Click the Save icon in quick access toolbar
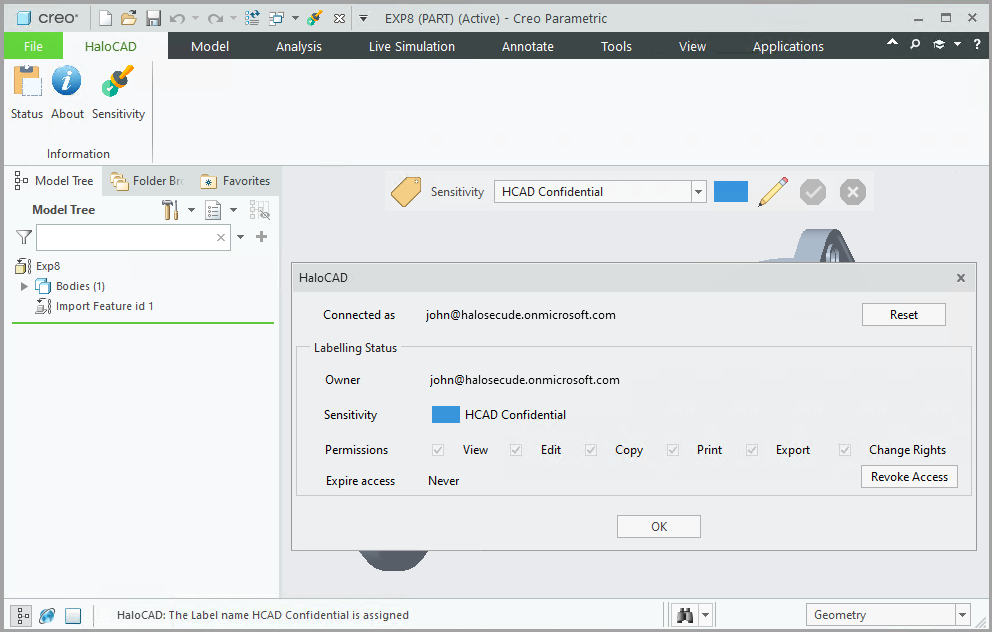The image size is (992, 632). [x=152, y=17]
